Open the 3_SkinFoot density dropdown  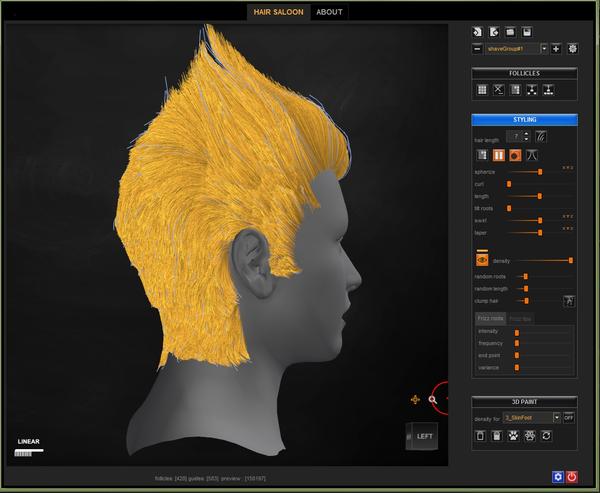[x=556, y=417]
